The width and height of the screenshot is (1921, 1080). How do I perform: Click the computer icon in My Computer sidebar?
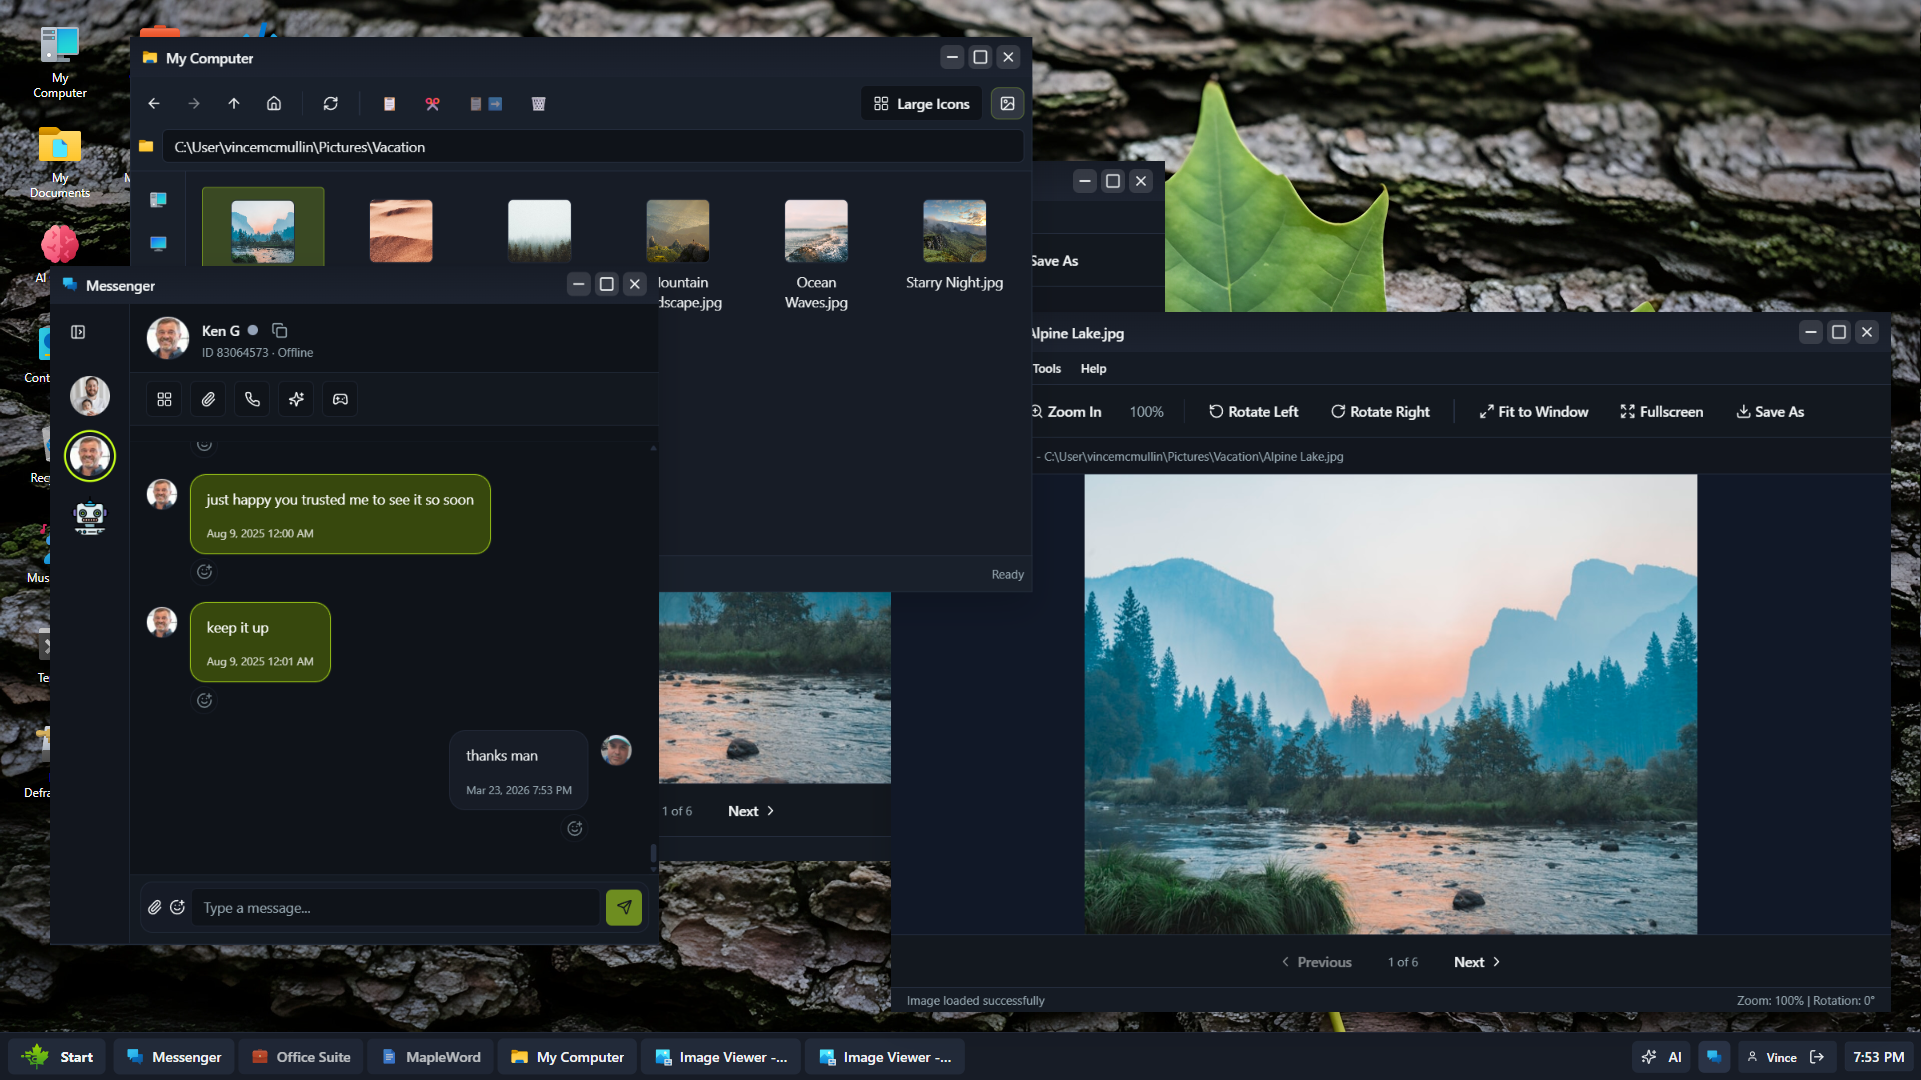[x=158, y=200]
